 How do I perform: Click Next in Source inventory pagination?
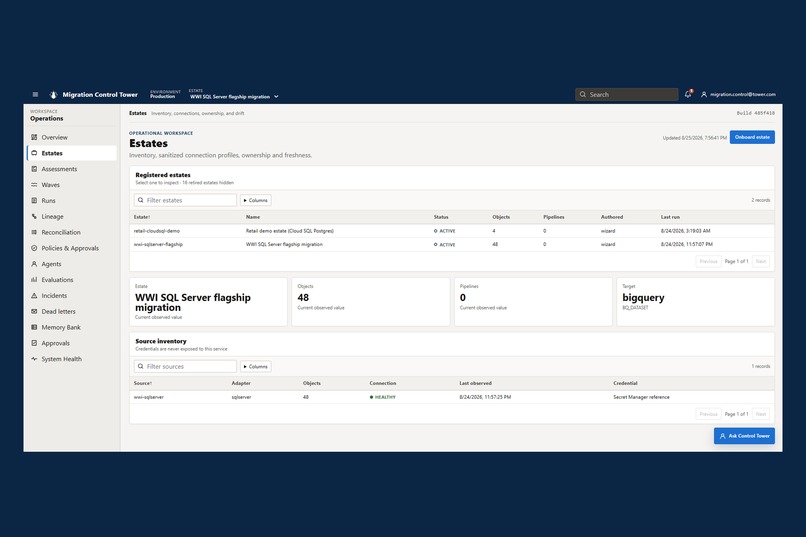(761, 414)
